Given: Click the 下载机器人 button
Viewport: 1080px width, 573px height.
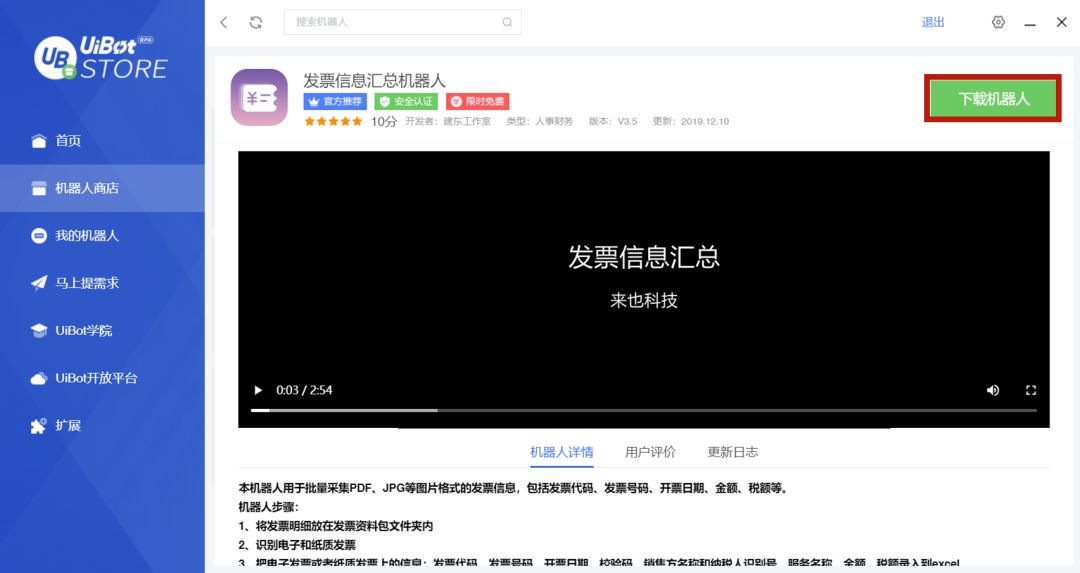Looking at the screenshot, I should tap(993, 98).
